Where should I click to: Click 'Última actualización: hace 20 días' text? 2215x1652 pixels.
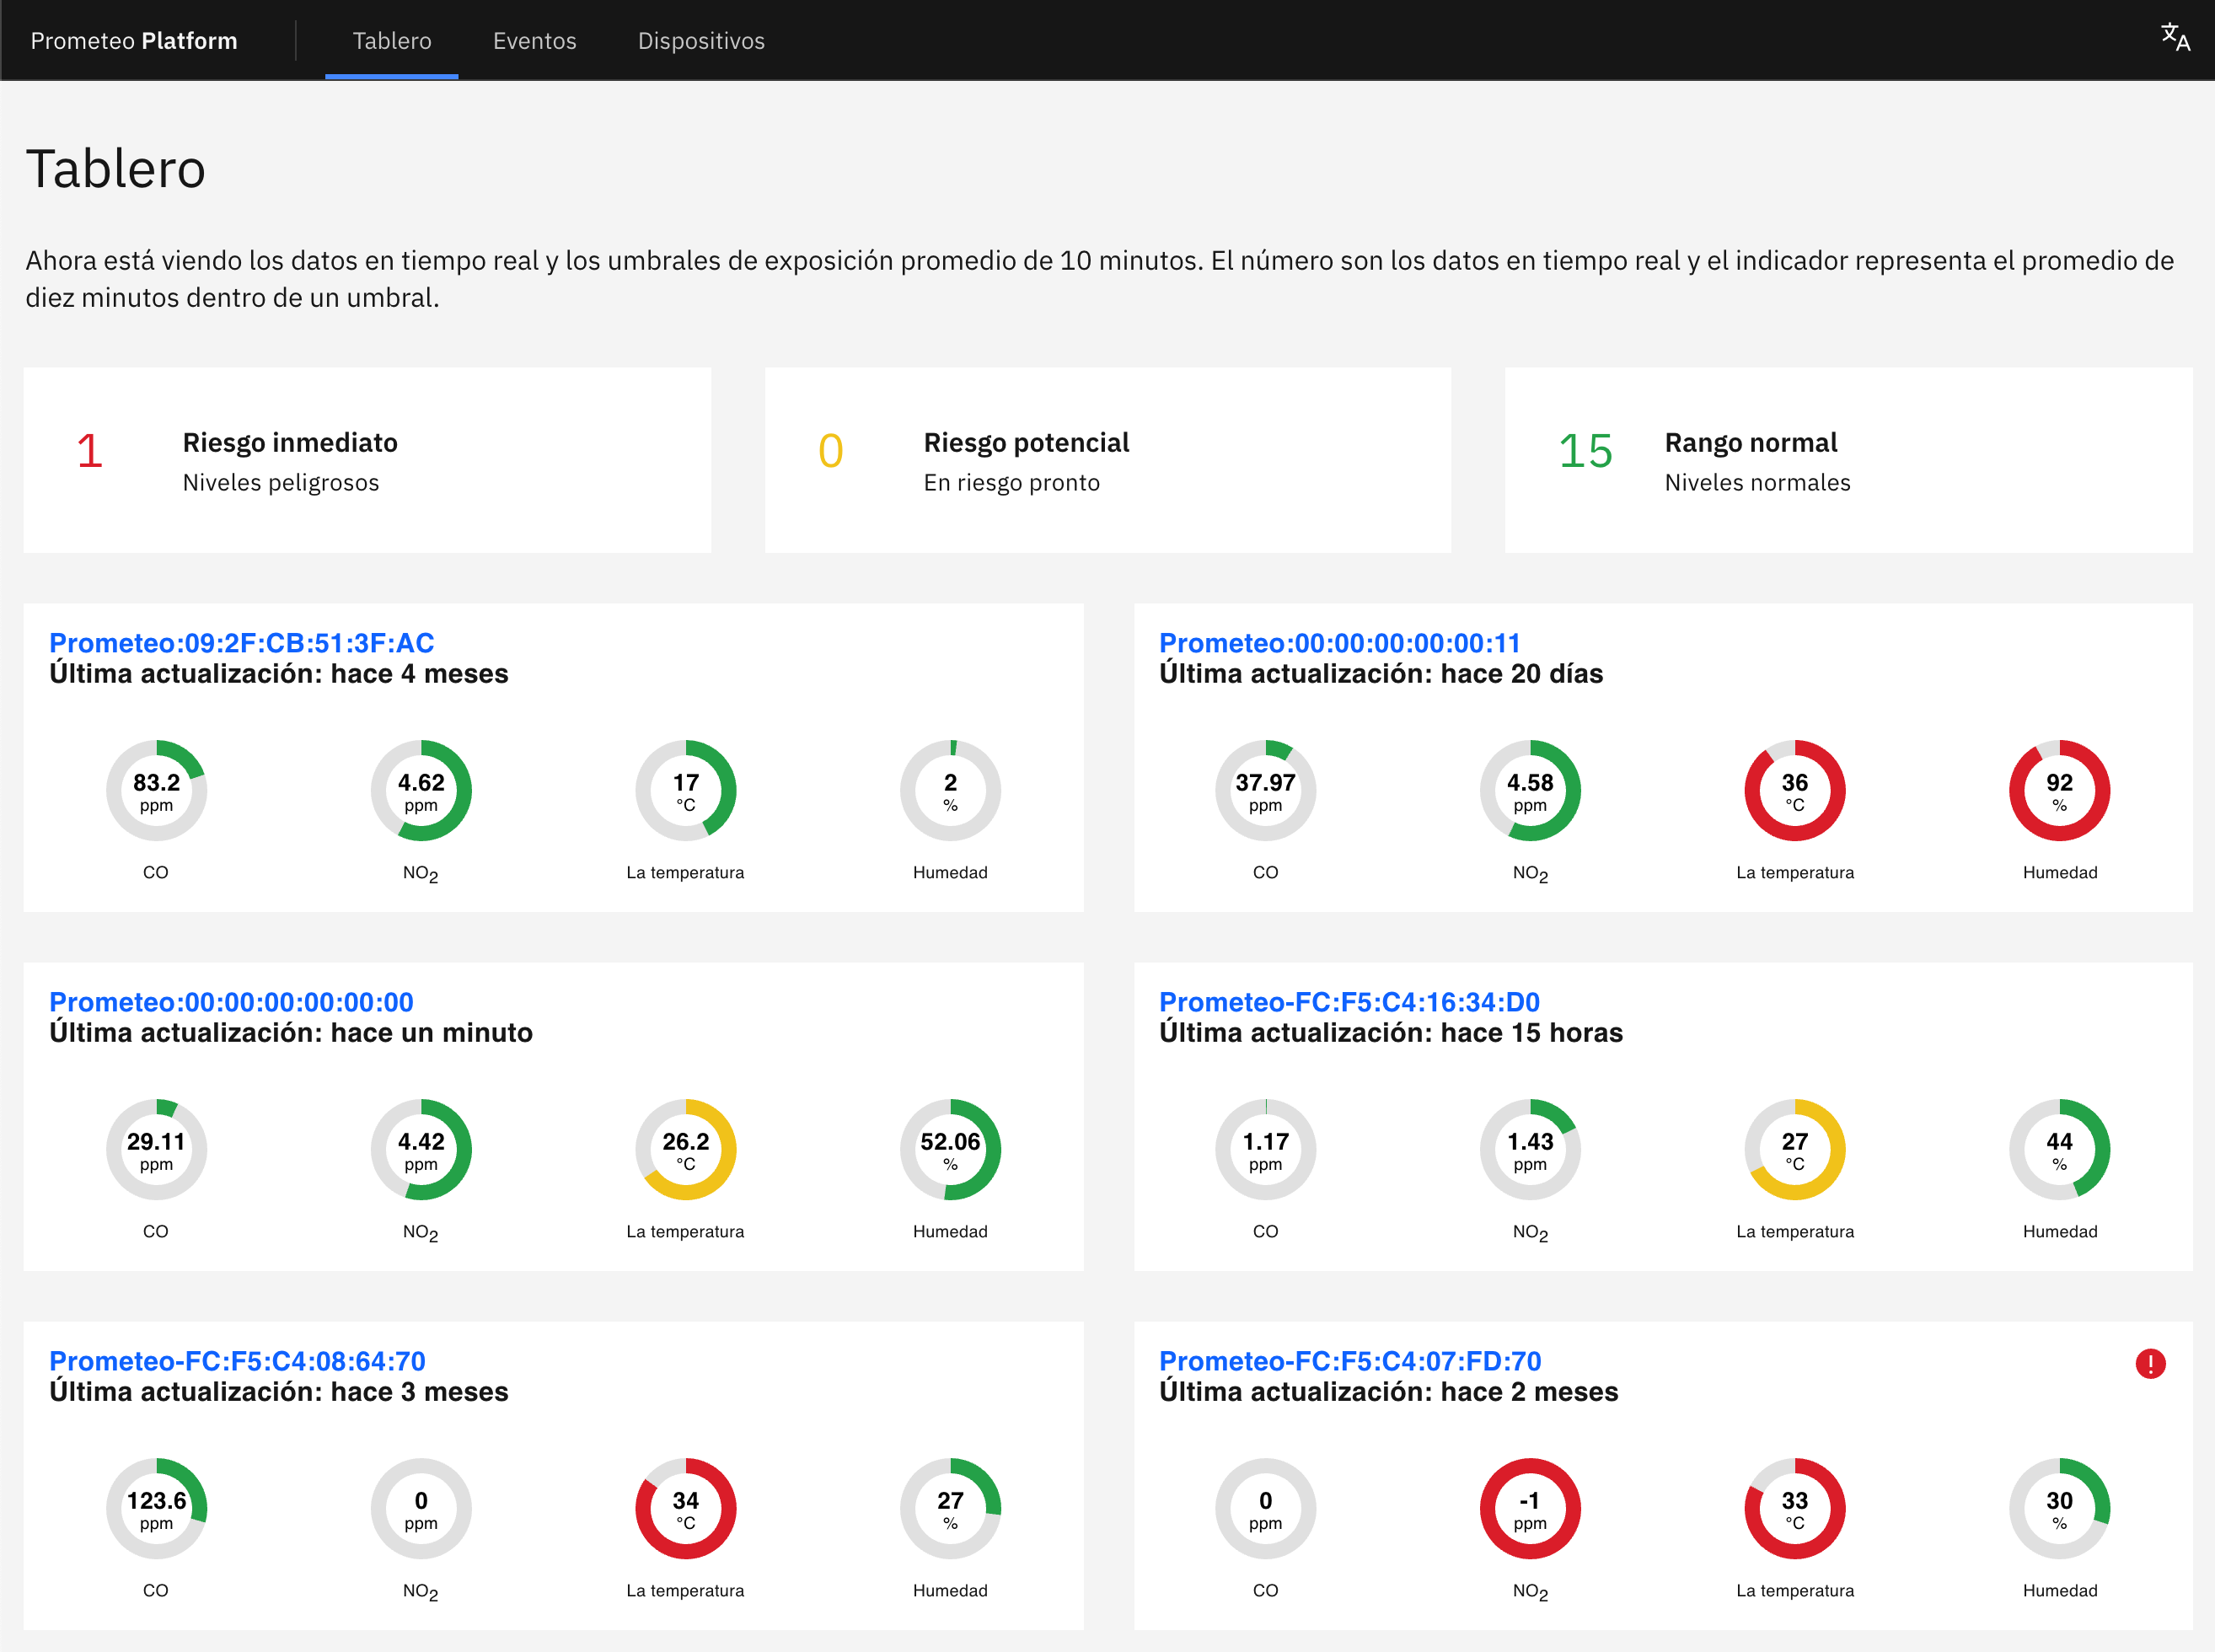pyautogui.click(x=1381, y=674)
